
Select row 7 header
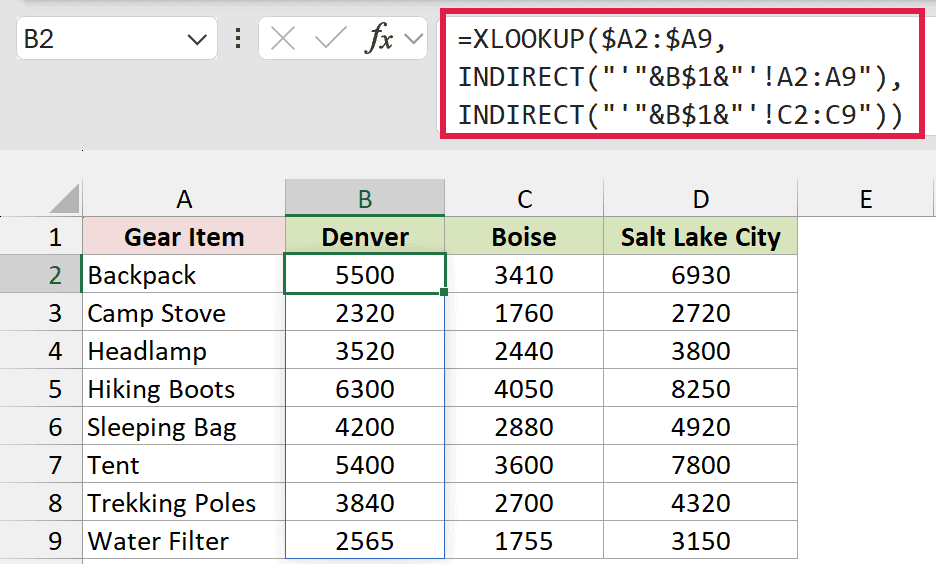41,464
